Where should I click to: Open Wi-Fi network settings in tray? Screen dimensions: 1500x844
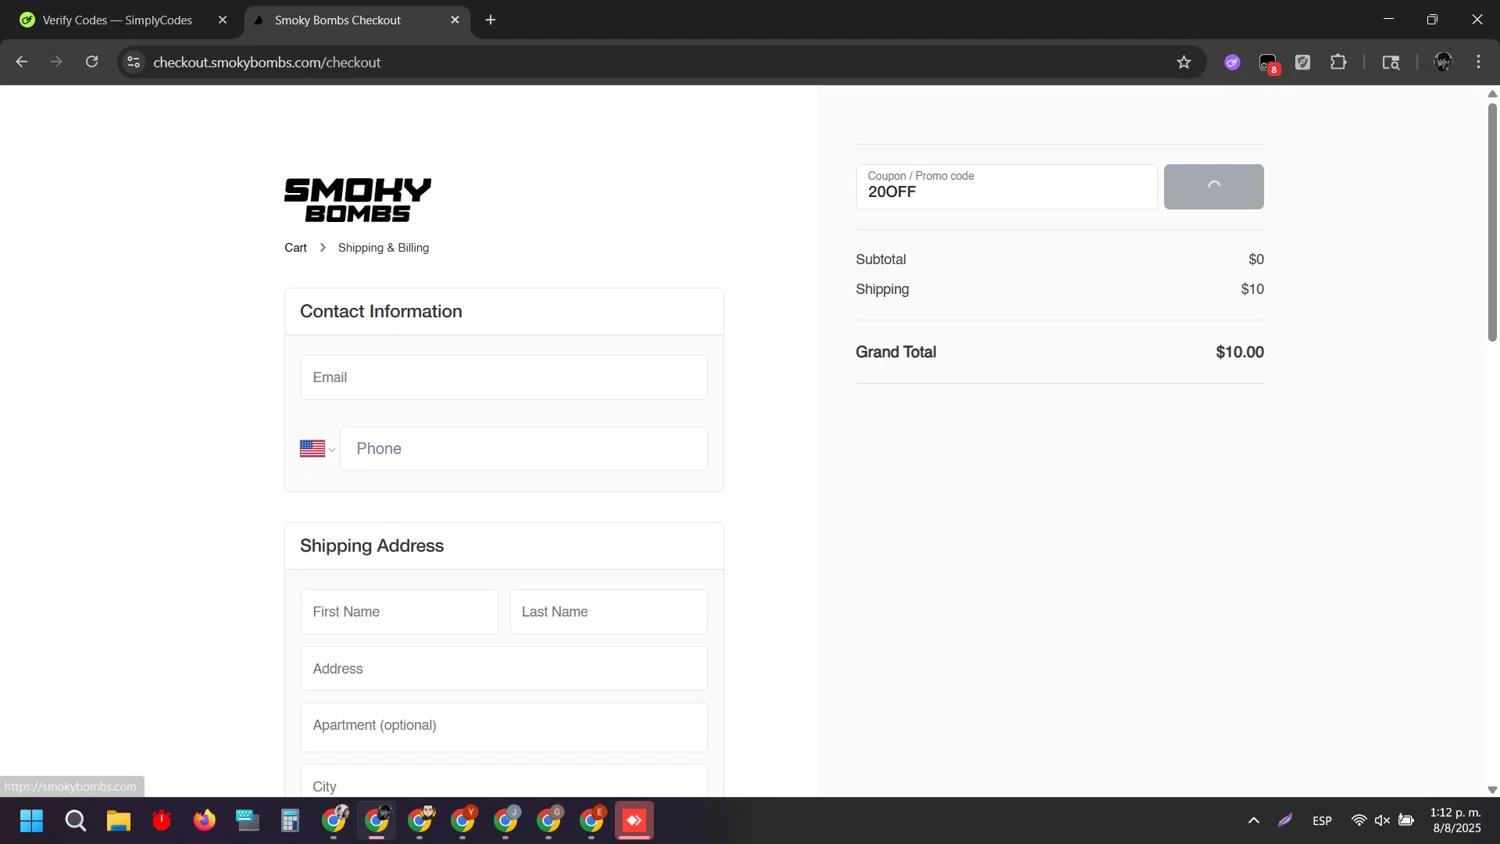(x=1359, y=821)
